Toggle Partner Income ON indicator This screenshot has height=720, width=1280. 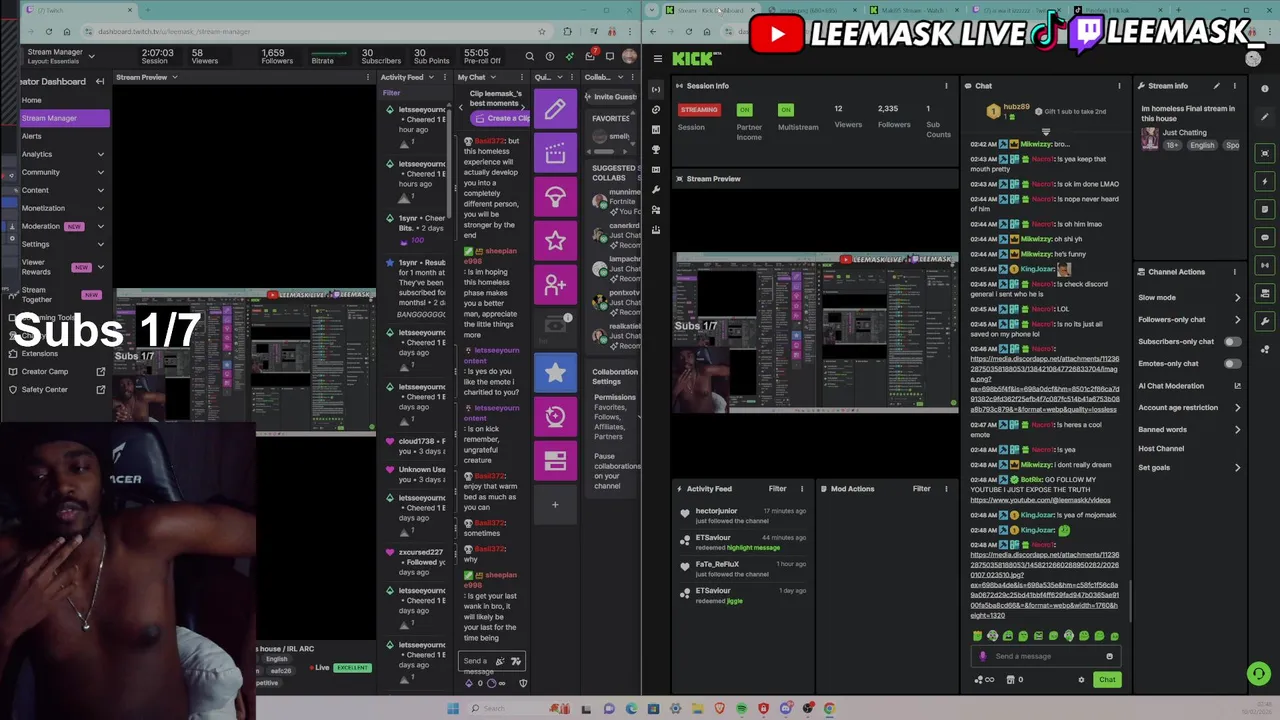(x=744, y=109)
